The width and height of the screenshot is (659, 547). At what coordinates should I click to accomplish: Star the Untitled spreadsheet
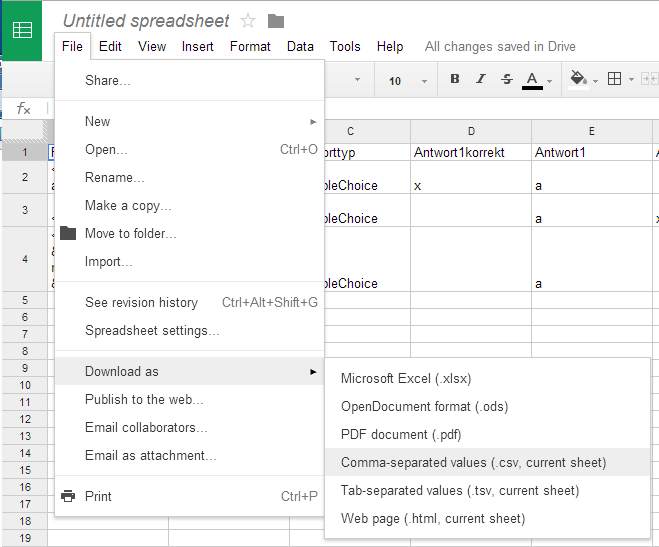click(248, 20)
